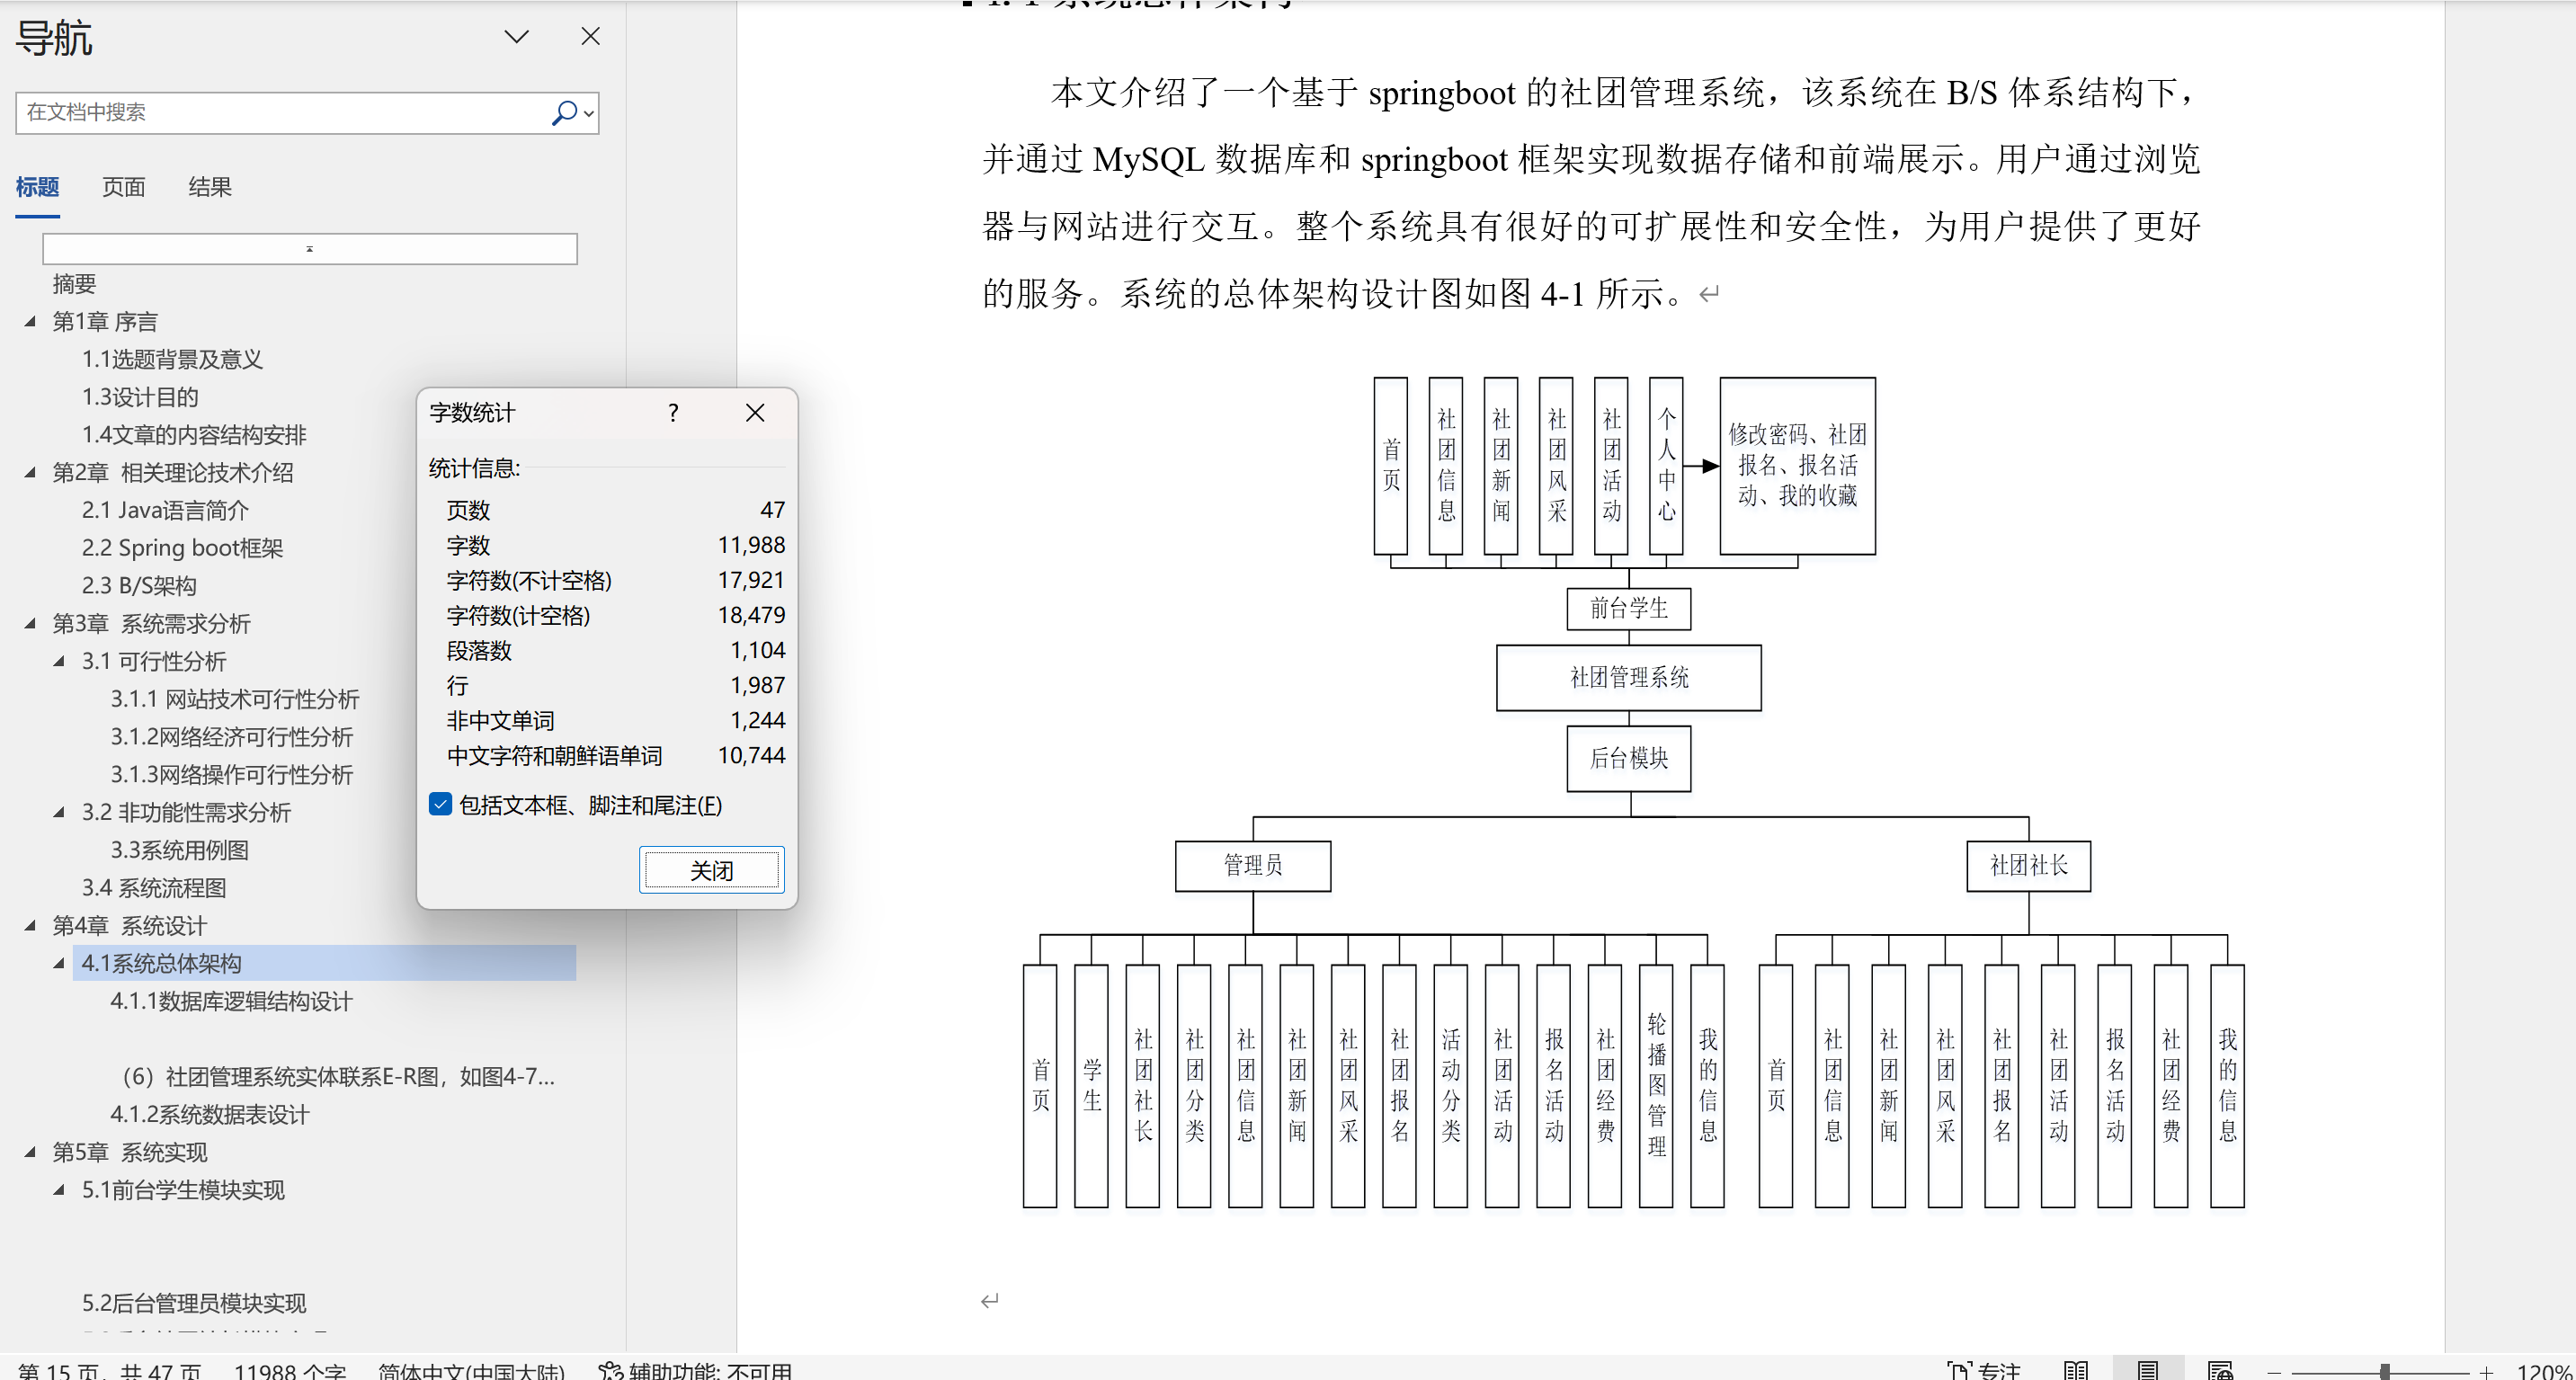This screenshot has height=1380, width=2576.
Task: Jump to 3.1.3网络操作可行性分析 heading
Action: point(232,775)
